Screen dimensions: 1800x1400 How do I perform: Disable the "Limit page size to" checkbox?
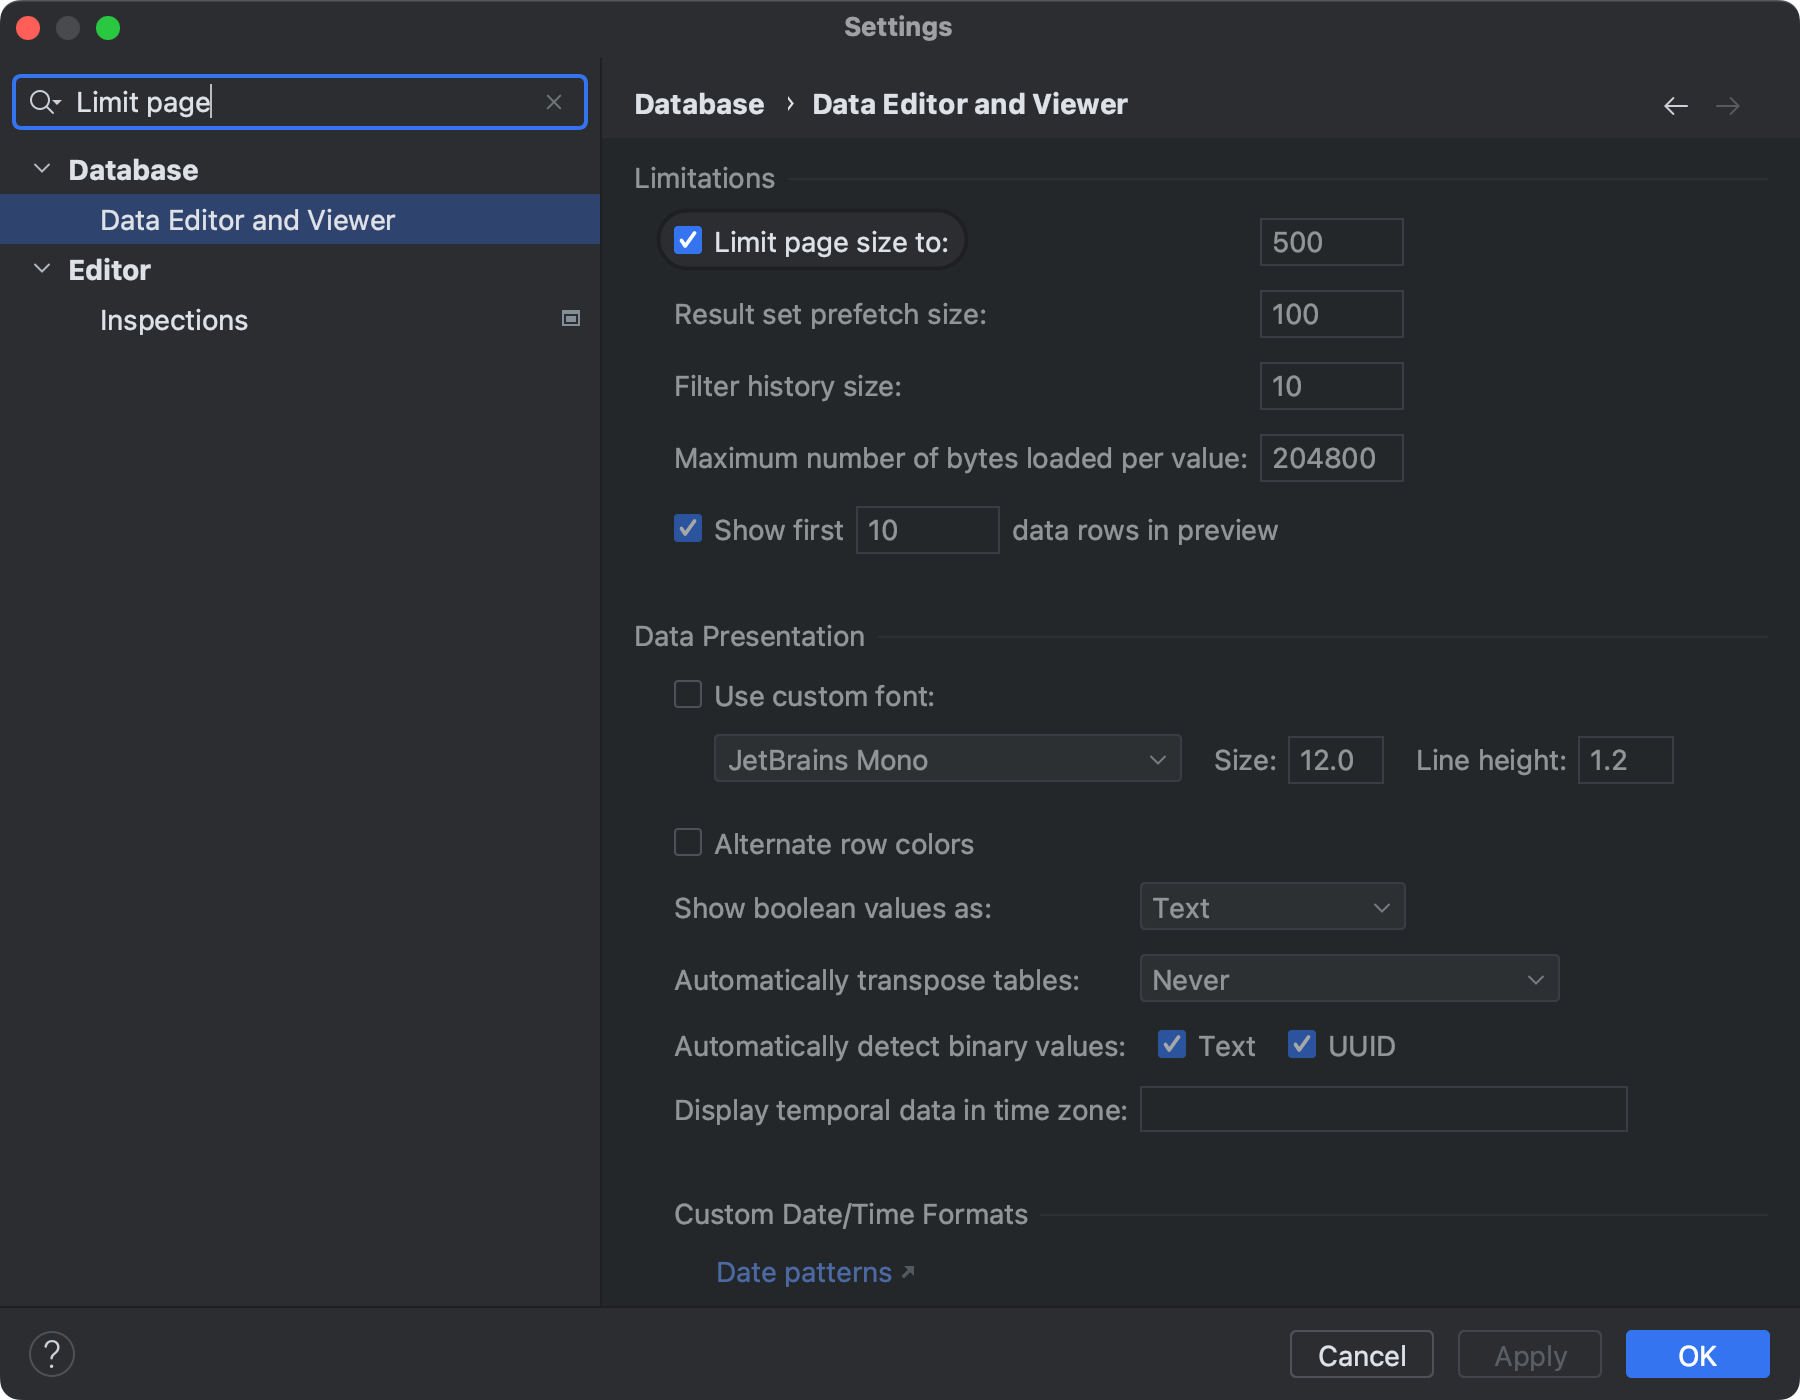click(x=687, y=240)
